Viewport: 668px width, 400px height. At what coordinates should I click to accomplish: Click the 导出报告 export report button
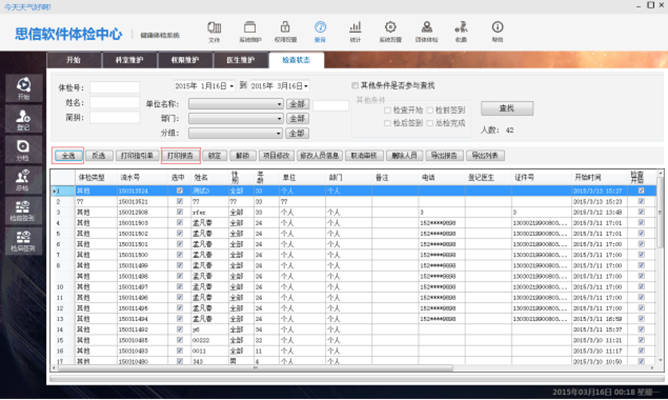click(444, 156)
